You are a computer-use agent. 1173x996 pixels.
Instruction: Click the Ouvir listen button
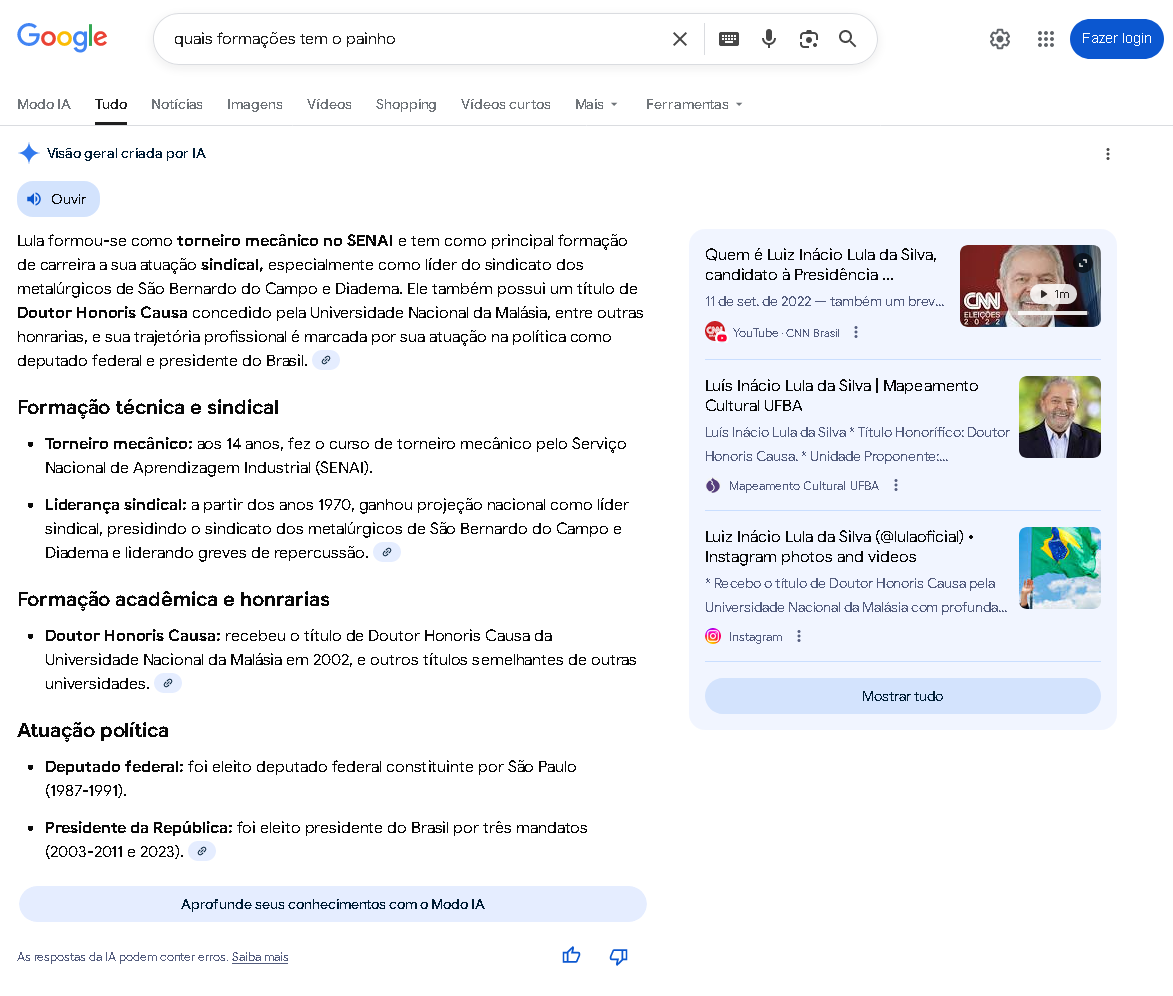pyautogui.click(x=58, y=199)
